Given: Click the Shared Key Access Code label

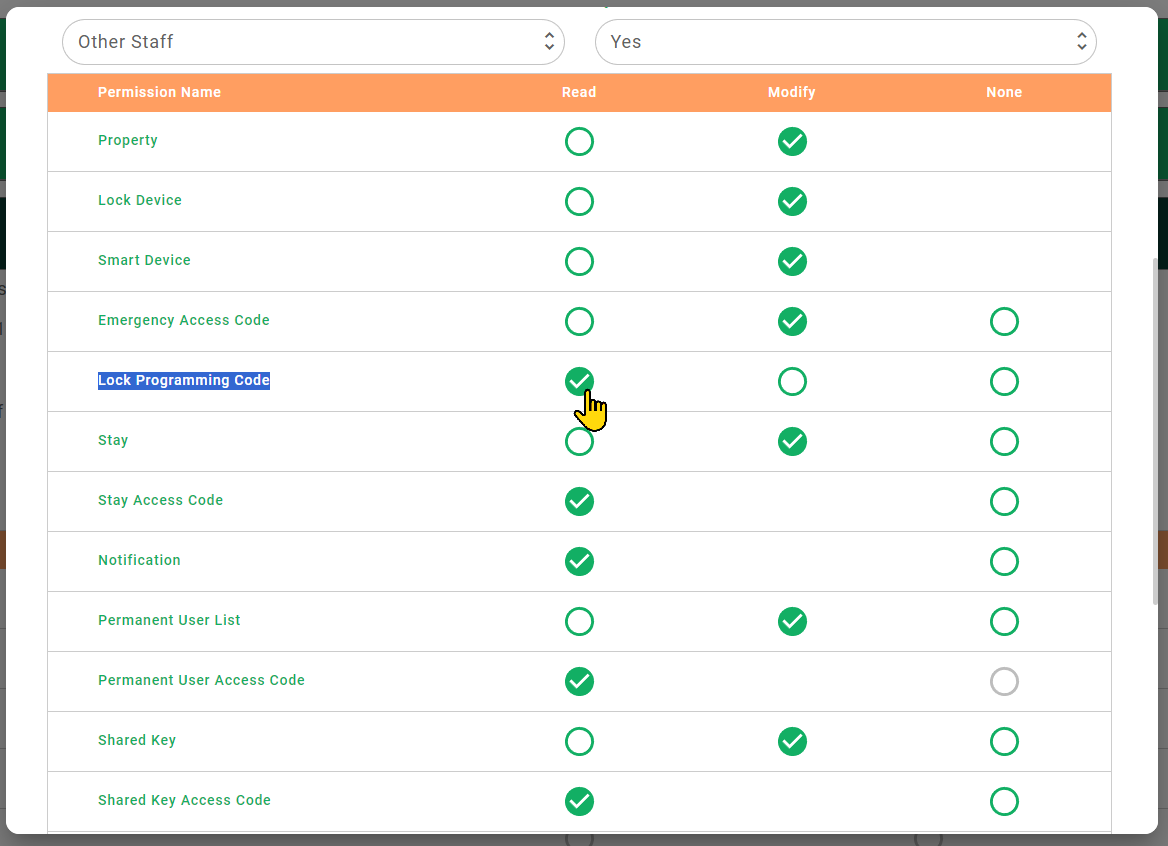Looking at the screenshot, I should 184,800.
